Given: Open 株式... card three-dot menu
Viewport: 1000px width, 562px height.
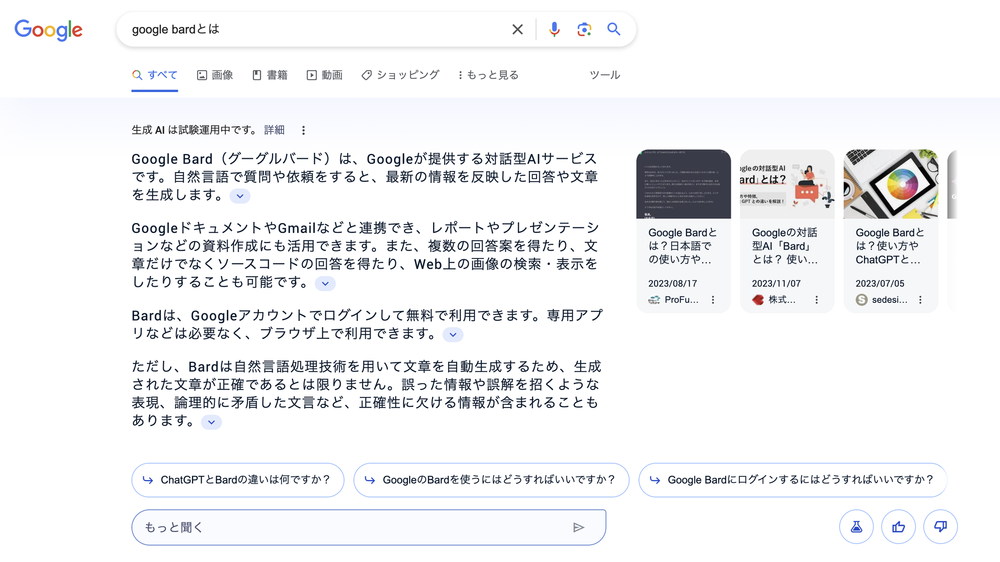Looking at the screenshot, I should pyautogui.click(x=816, y=300).
